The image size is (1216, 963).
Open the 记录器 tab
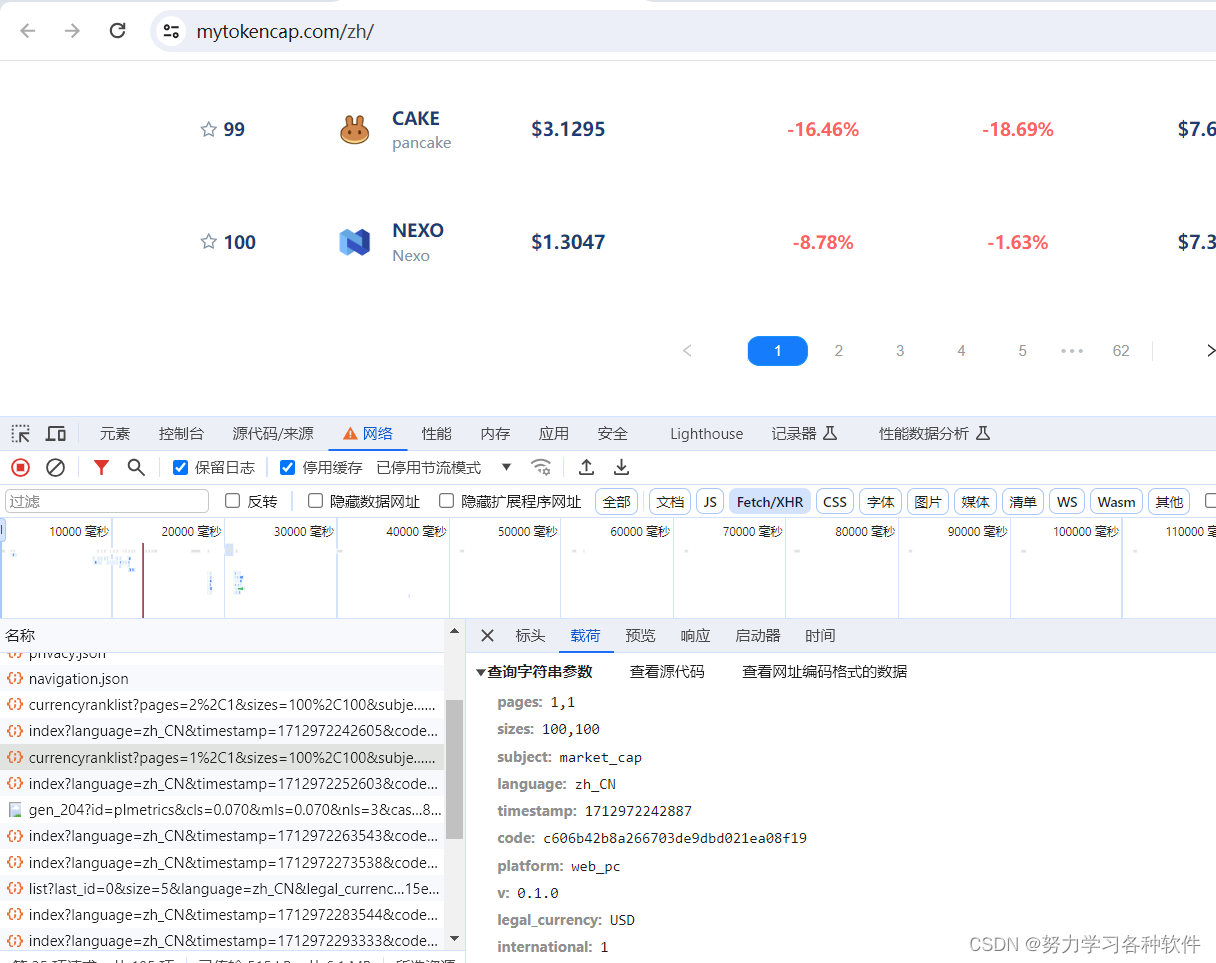(x=804, y=434)
